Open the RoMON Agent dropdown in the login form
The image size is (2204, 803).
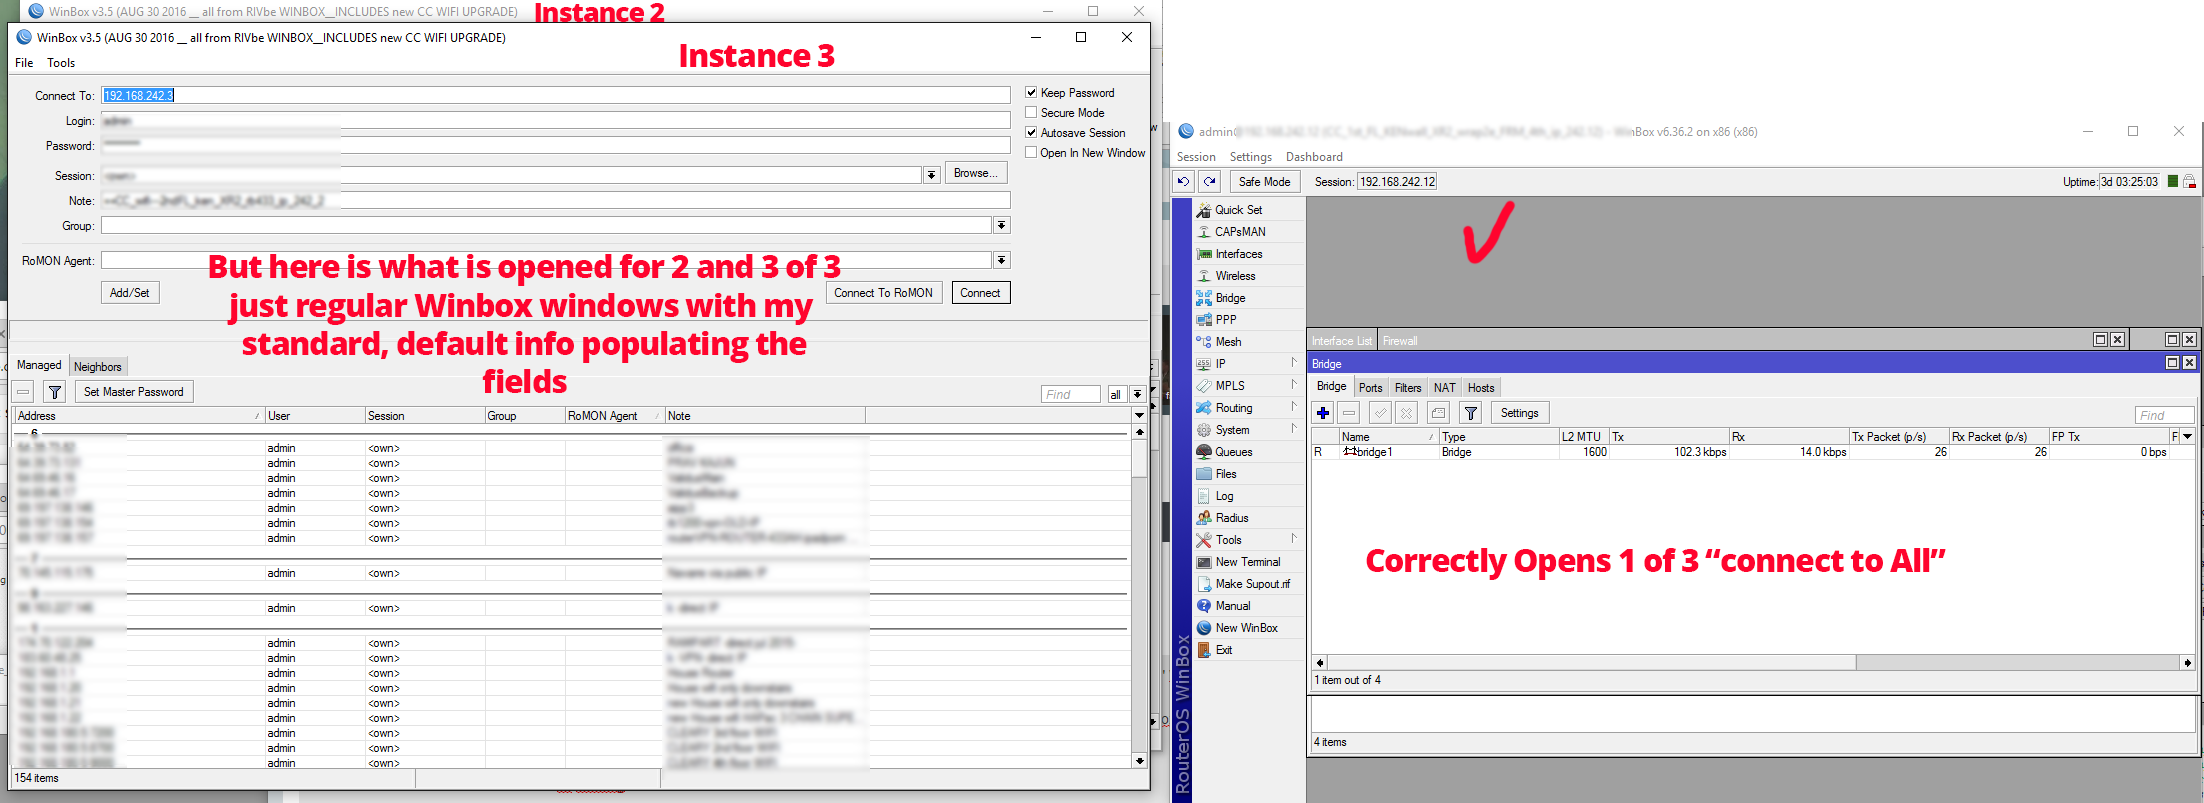1002,261
